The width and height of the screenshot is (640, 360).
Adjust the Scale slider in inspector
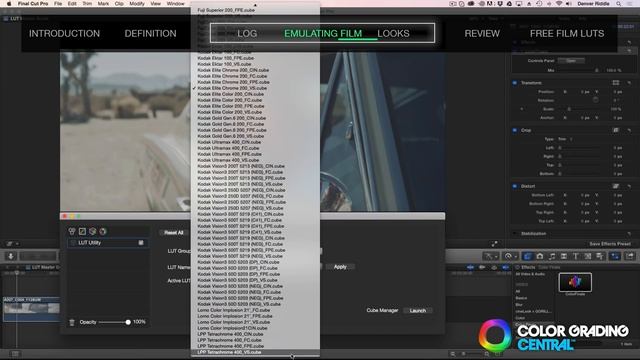pyautogui.click(x=569, y=109)
